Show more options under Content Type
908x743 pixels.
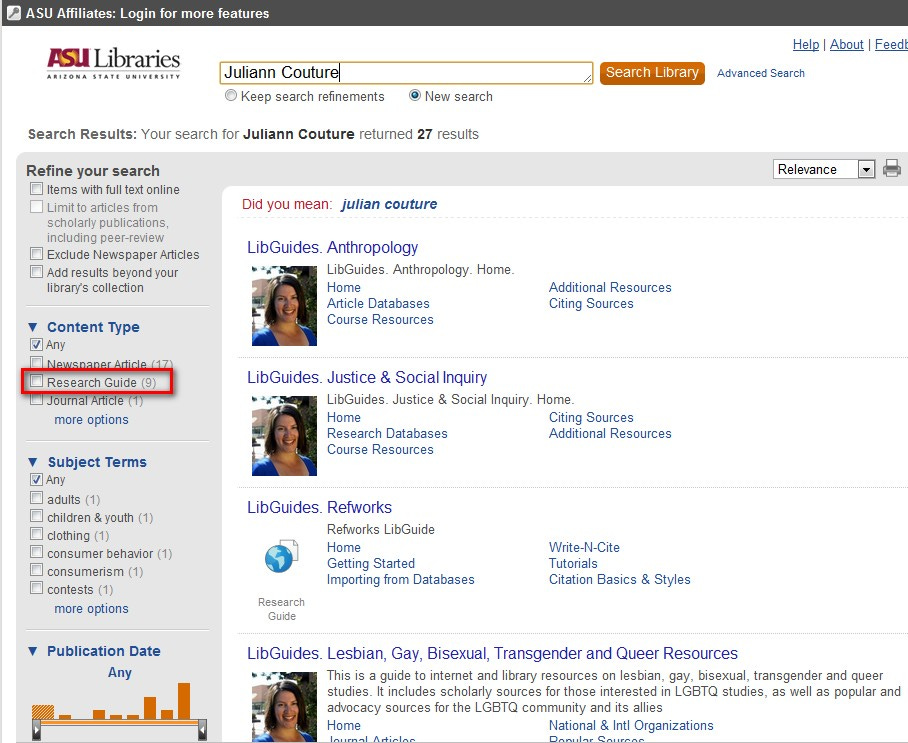[x=91, y=419]
